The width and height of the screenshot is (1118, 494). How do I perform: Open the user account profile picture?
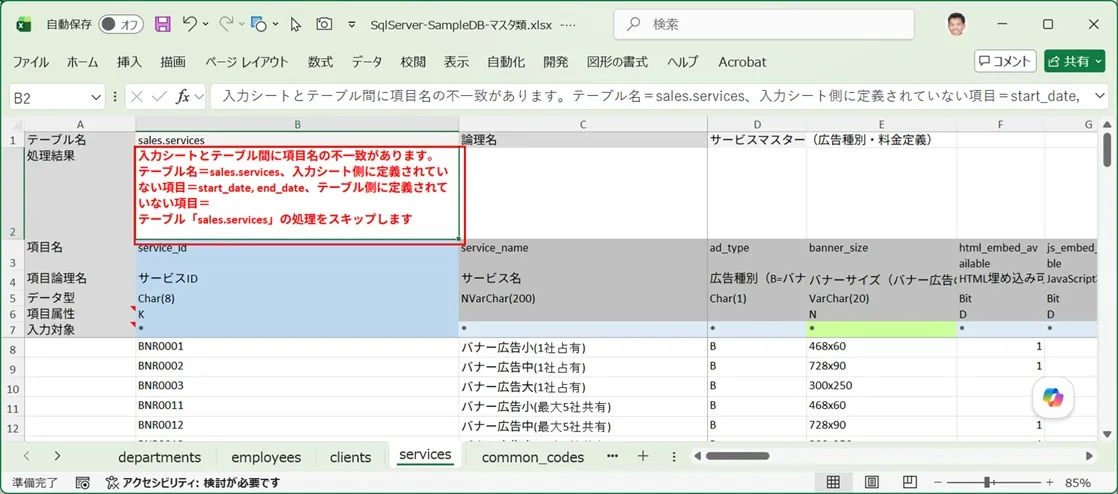[958, 24]
